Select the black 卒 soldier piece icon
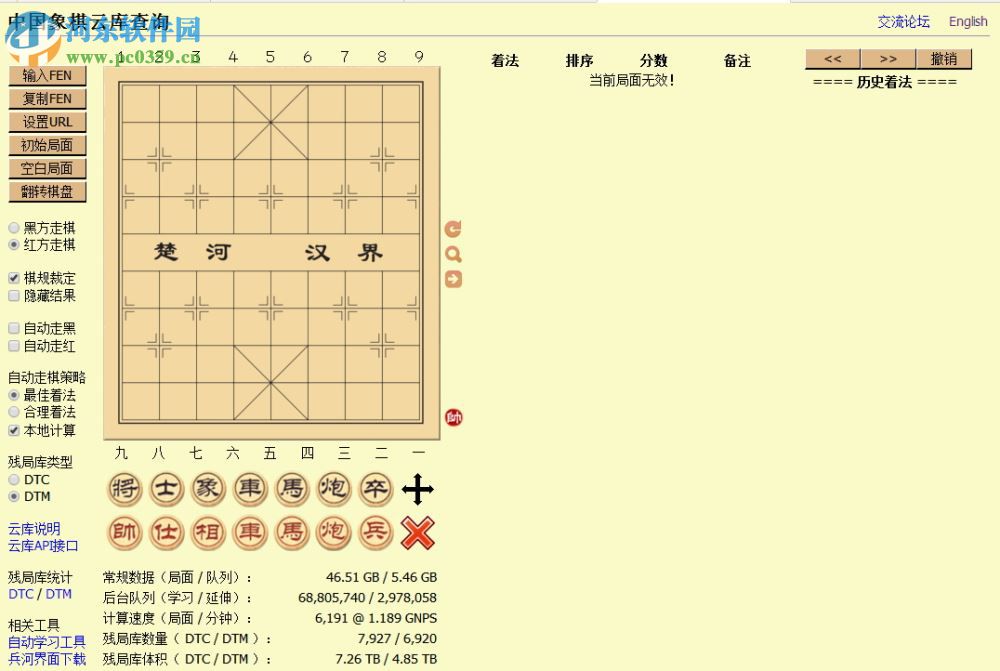1000x671 pixels. coord(375,489)
